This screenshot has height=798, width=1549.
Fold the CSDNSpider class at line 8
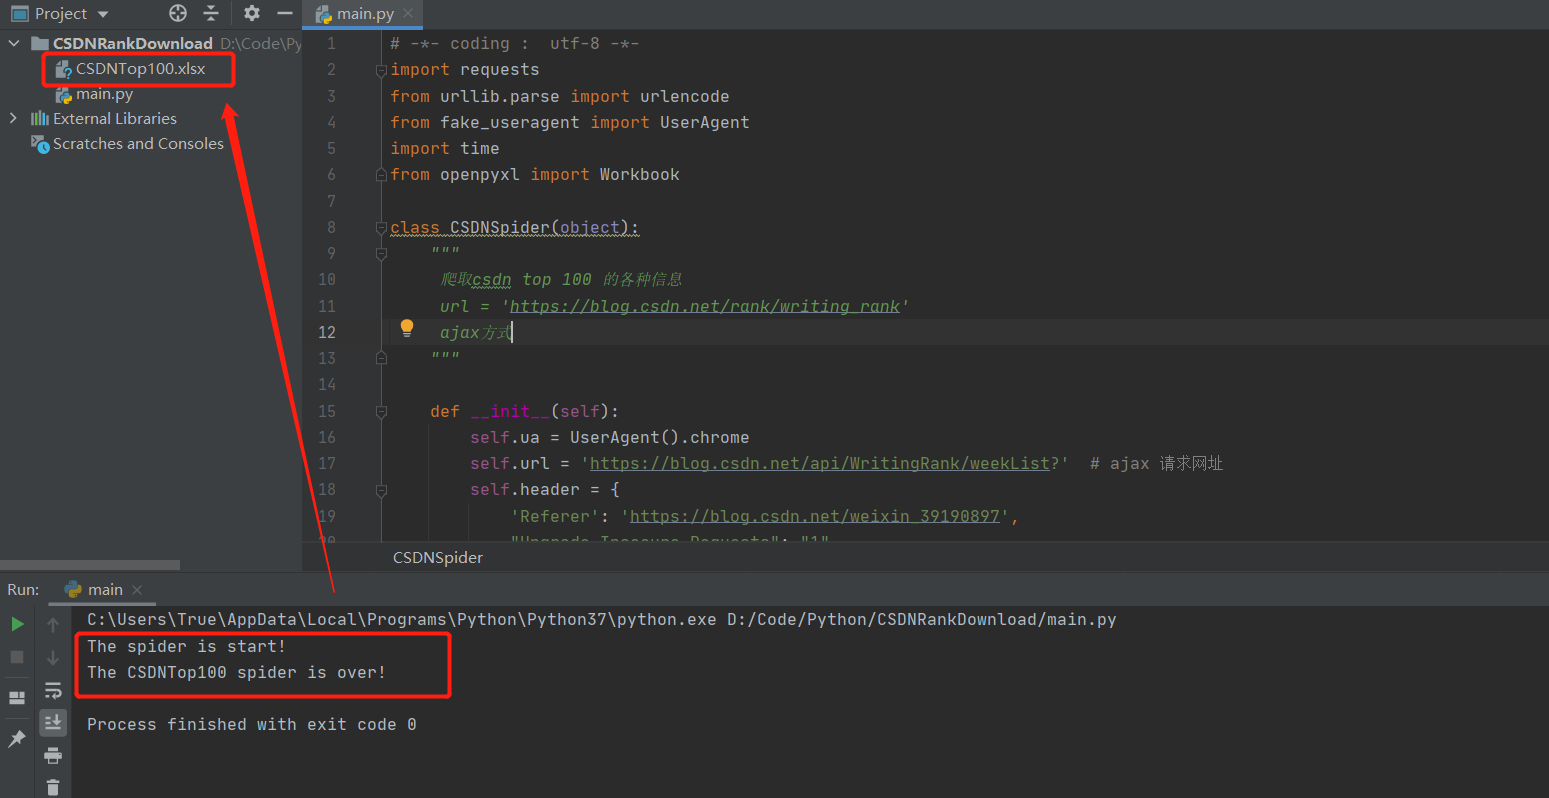pos(381,228)
